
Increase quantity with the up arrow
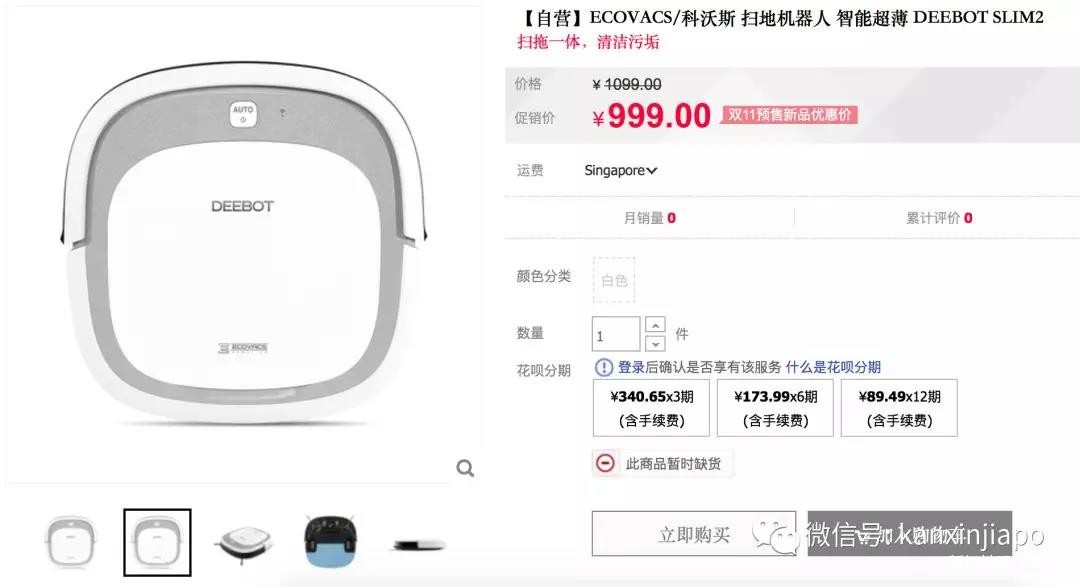(x=655, y=325)
